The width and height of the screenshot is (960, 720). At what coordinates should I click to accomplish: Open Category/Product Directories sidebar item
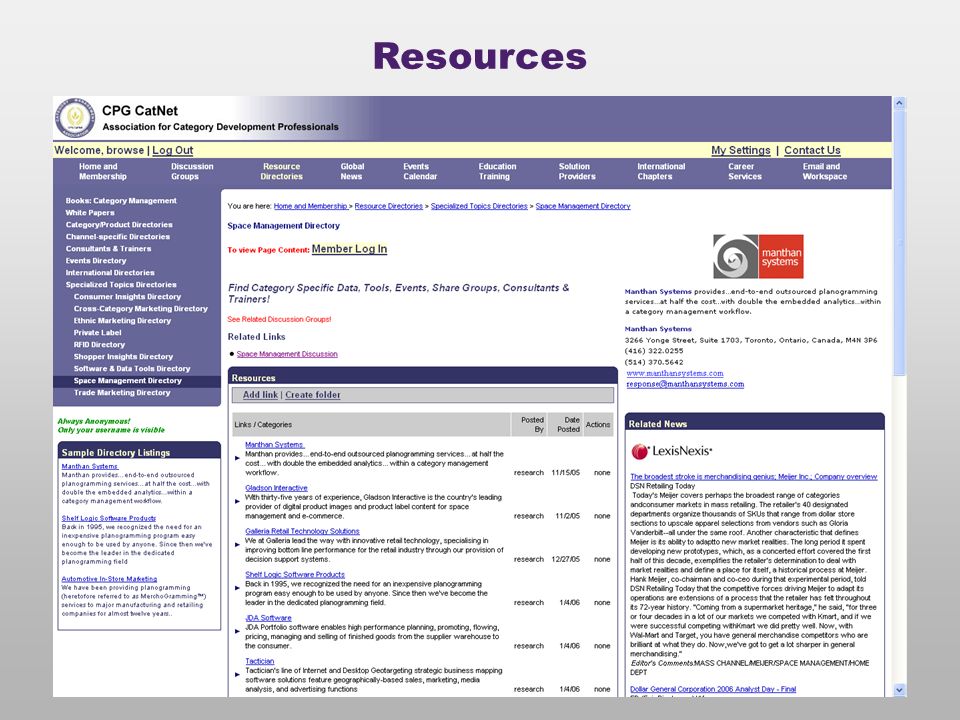pos(119,225)
